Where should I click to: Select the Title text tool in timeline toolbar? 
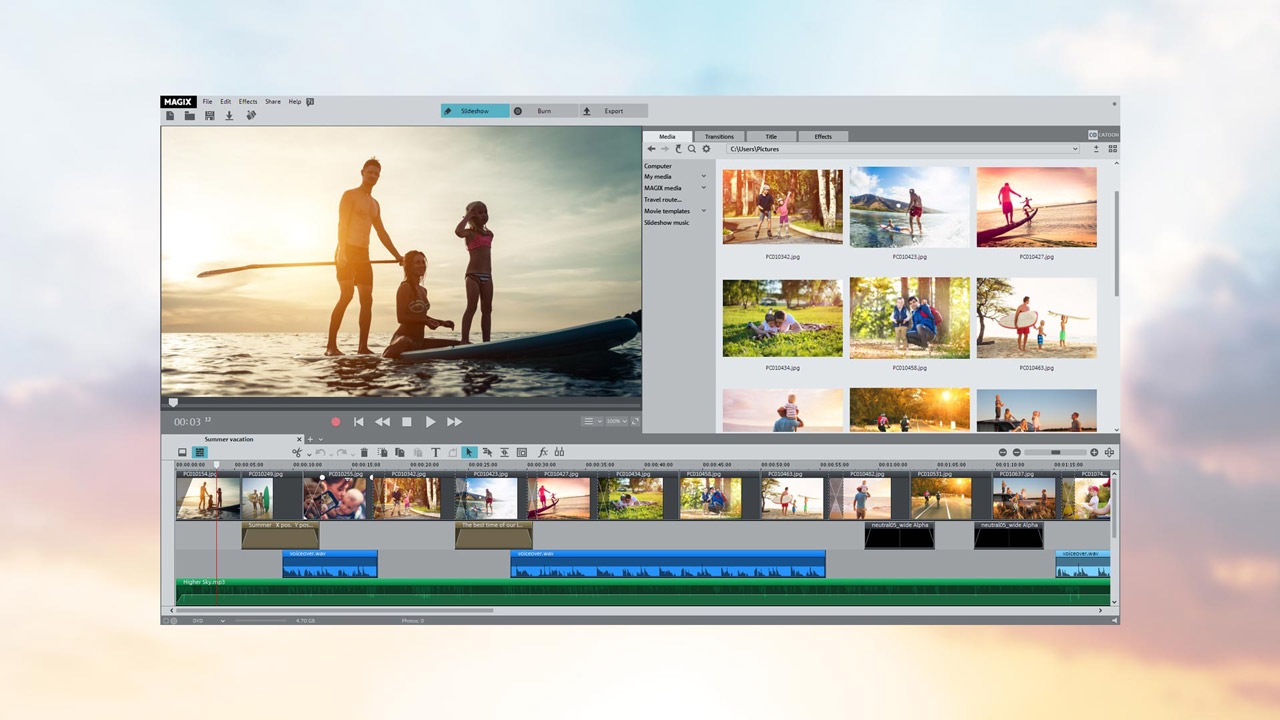coord(435,453)
